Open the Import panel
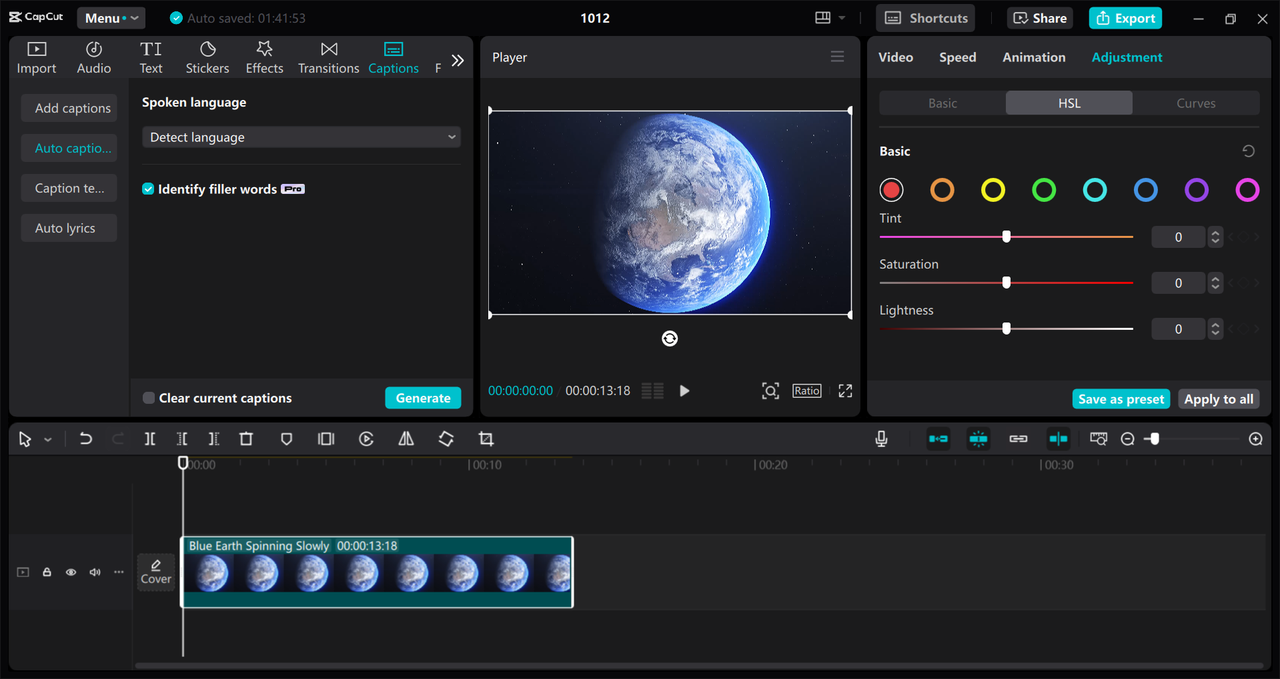The image size is (1280, 679). [36, 58]
